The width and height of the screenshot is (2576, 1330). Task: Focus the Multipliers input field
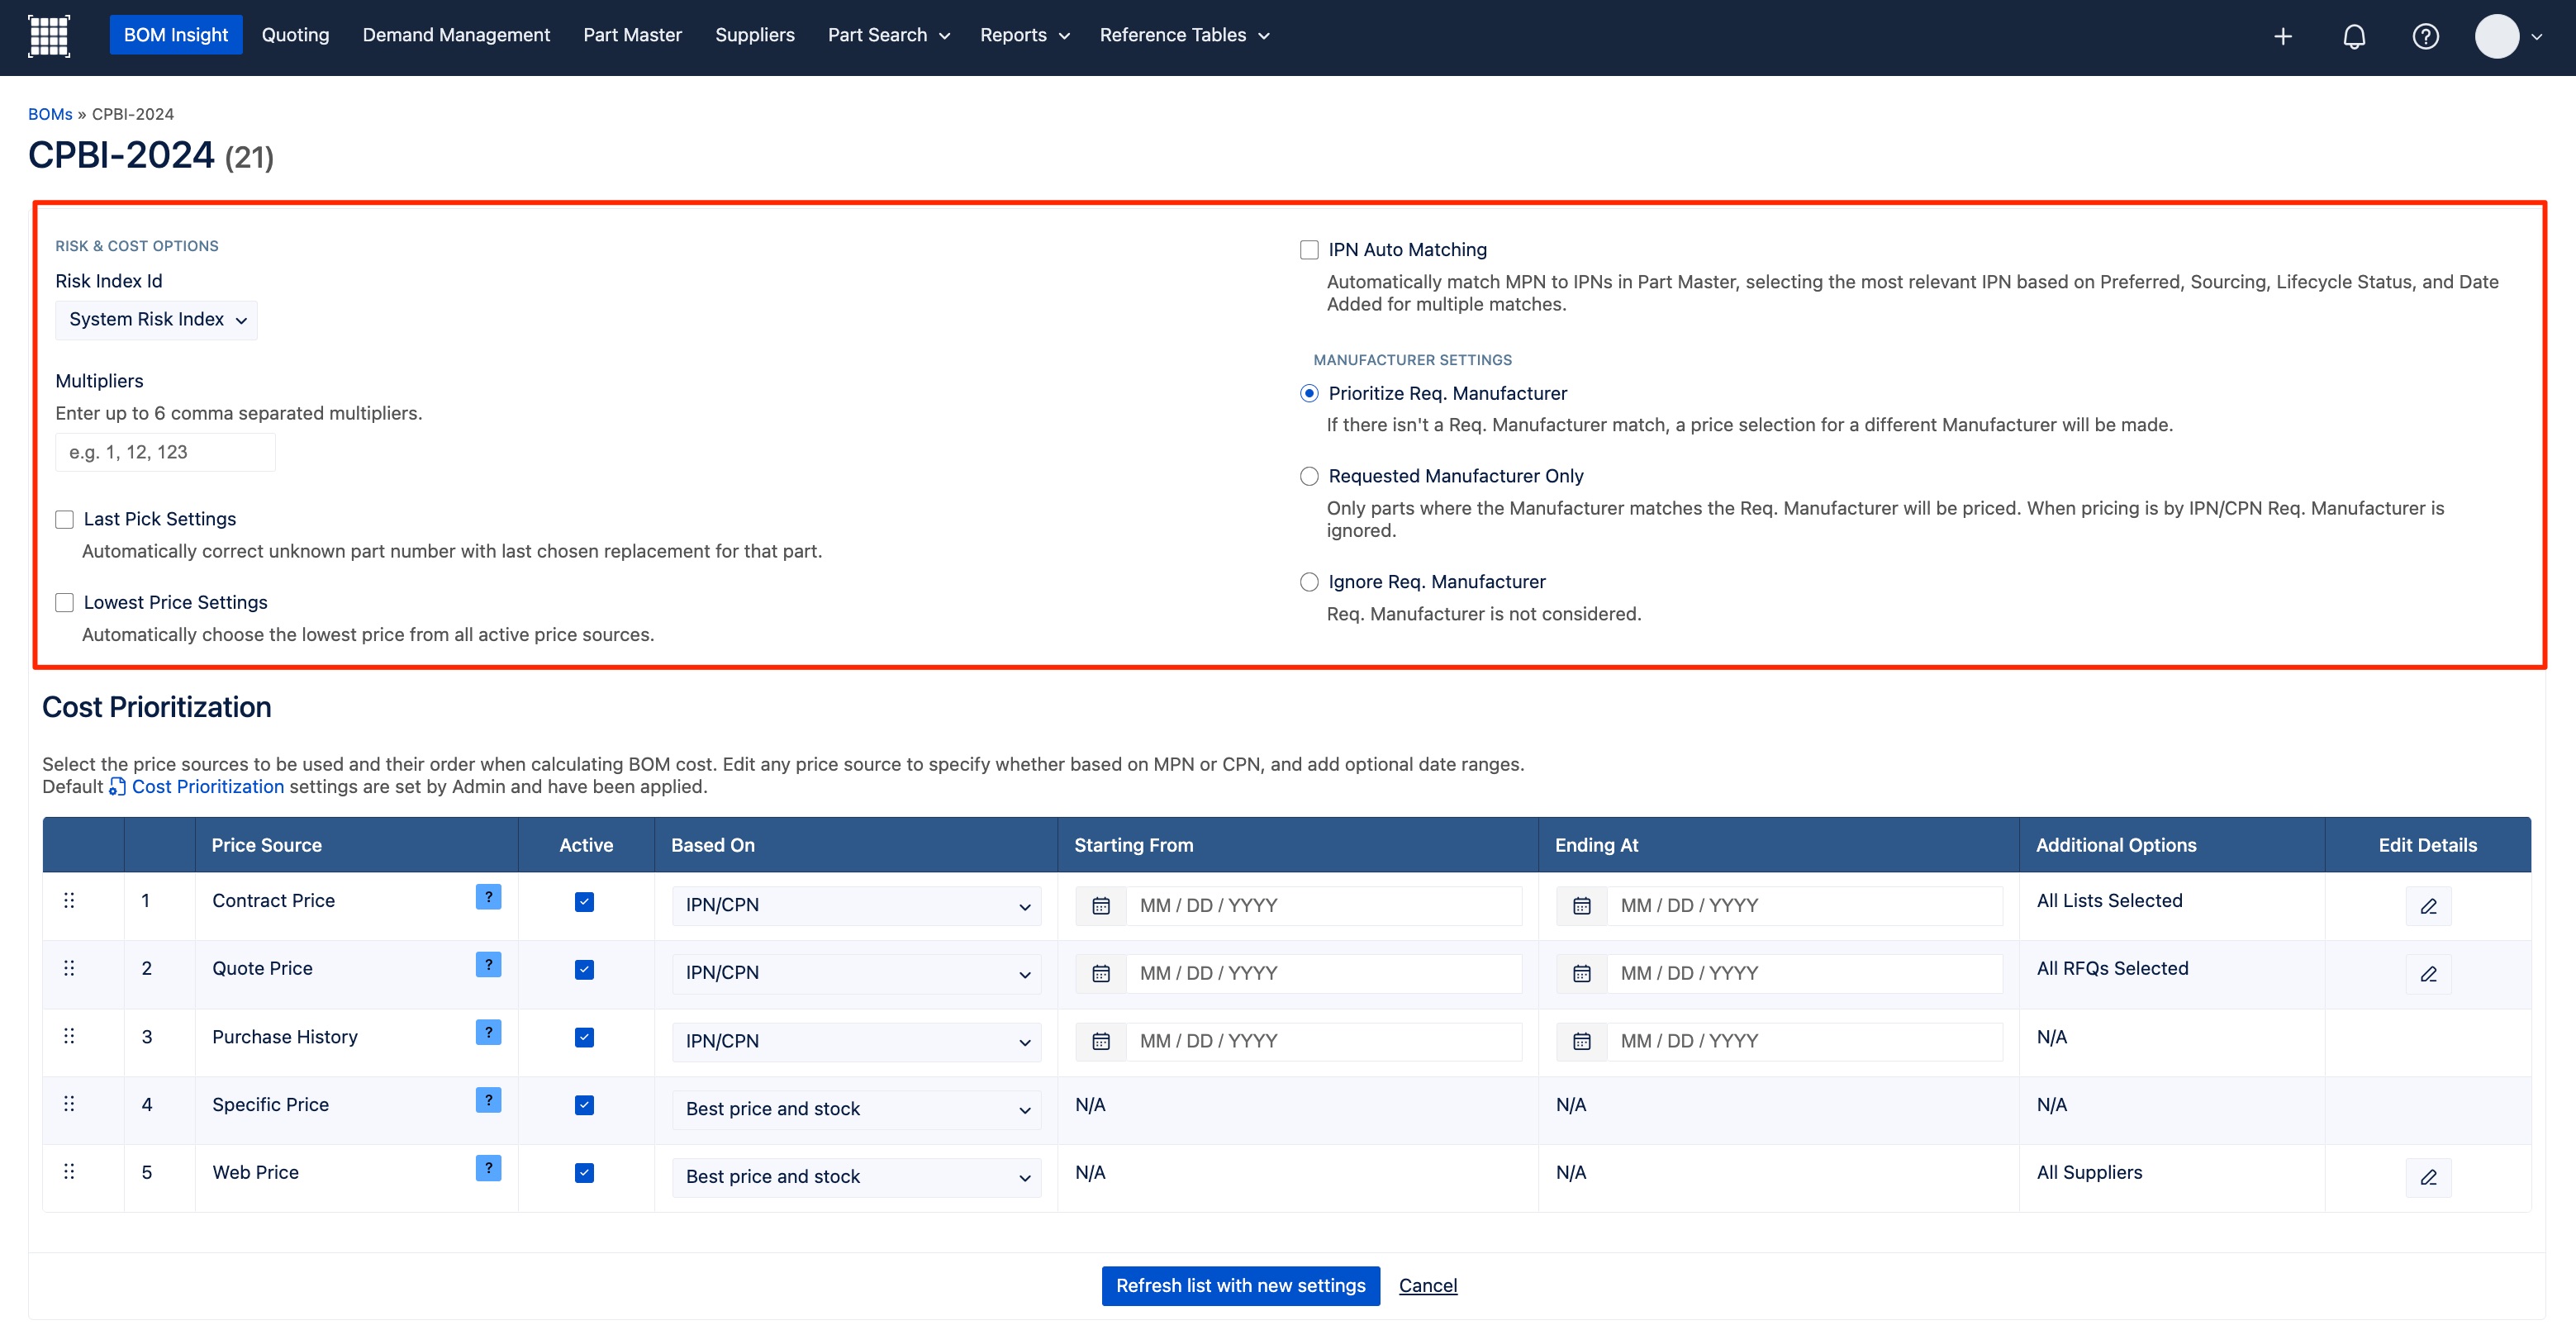[x=165, y=453]
